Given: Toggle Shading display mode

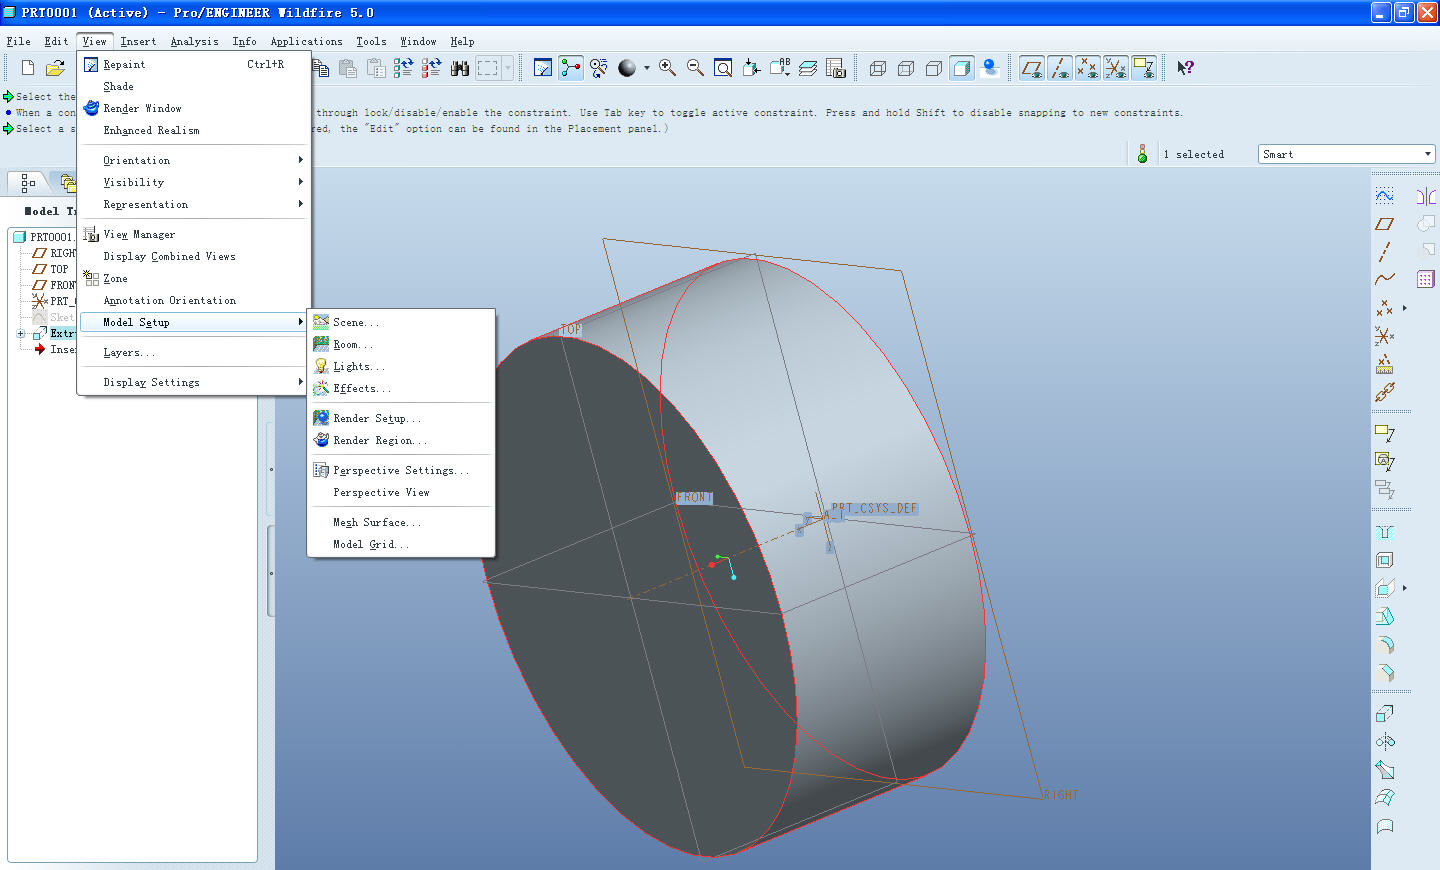Looking at the screenshot, I should pyautogui.click(x=962, y=68).
